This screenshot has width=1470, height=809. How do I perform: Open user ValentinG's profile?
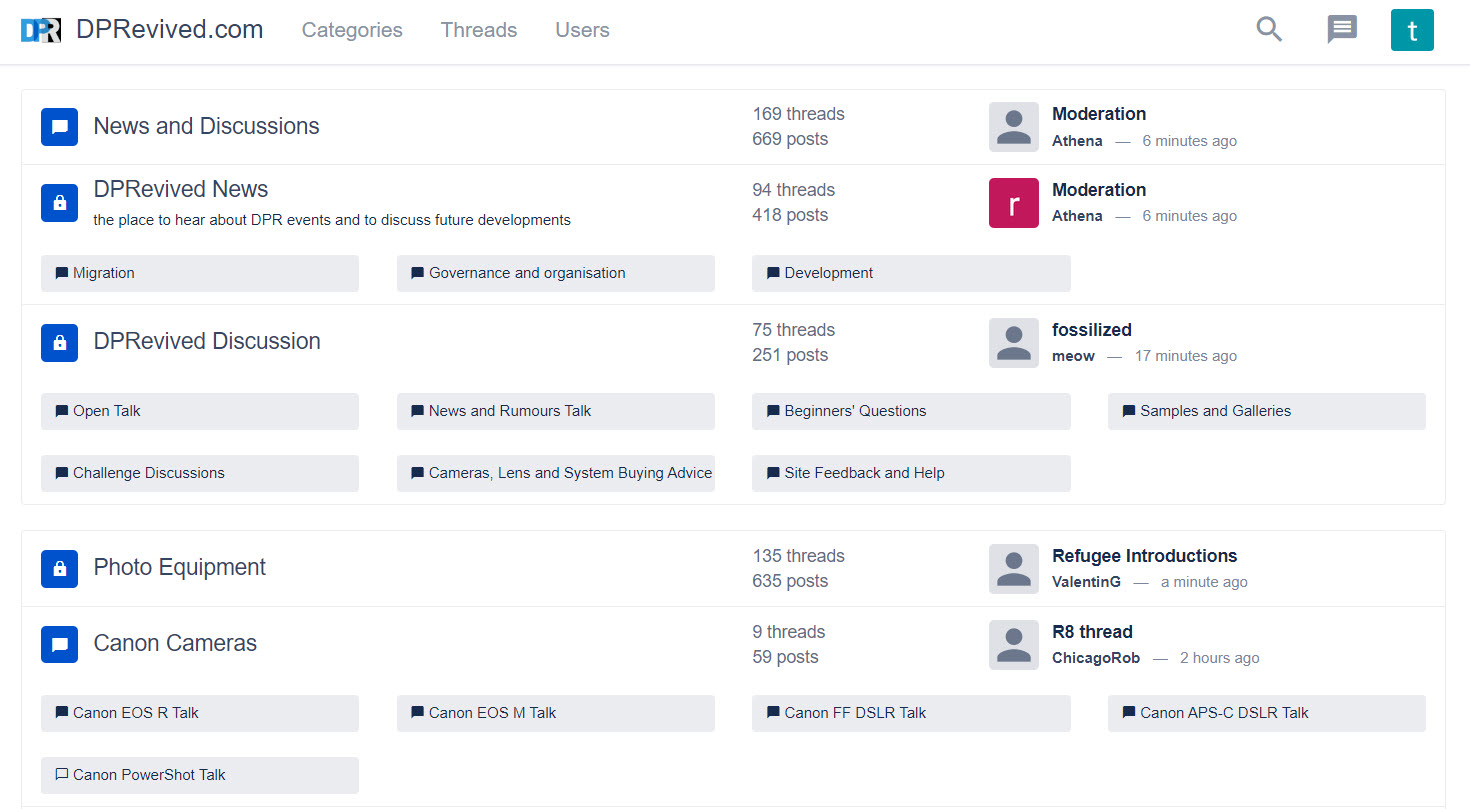1086,582
